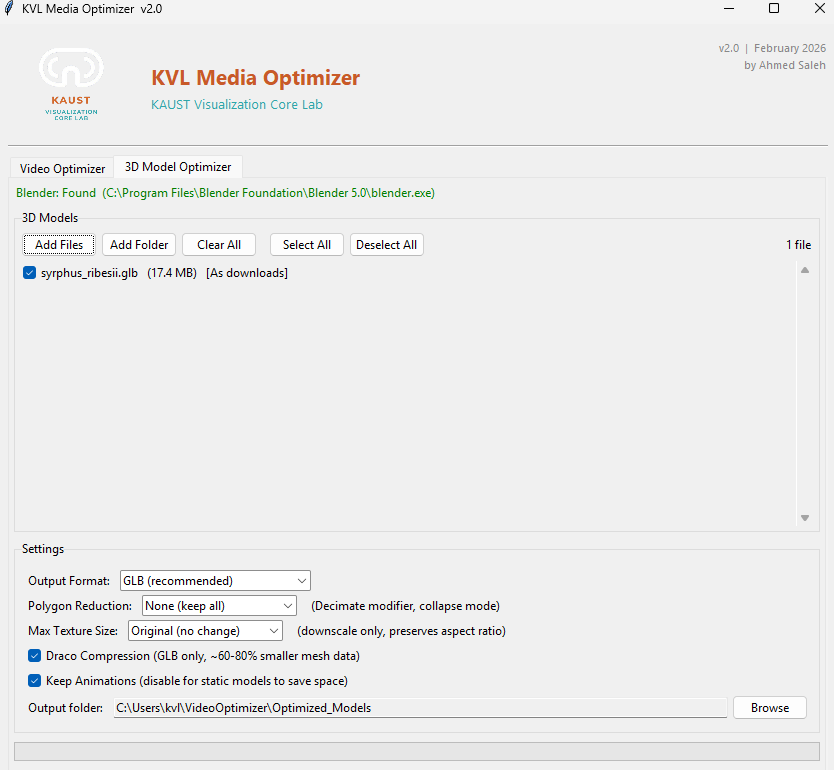Viewport: 834px width, 770px height.
Task: Expand the Polygon Reduction dropdown
Action: 286,605
